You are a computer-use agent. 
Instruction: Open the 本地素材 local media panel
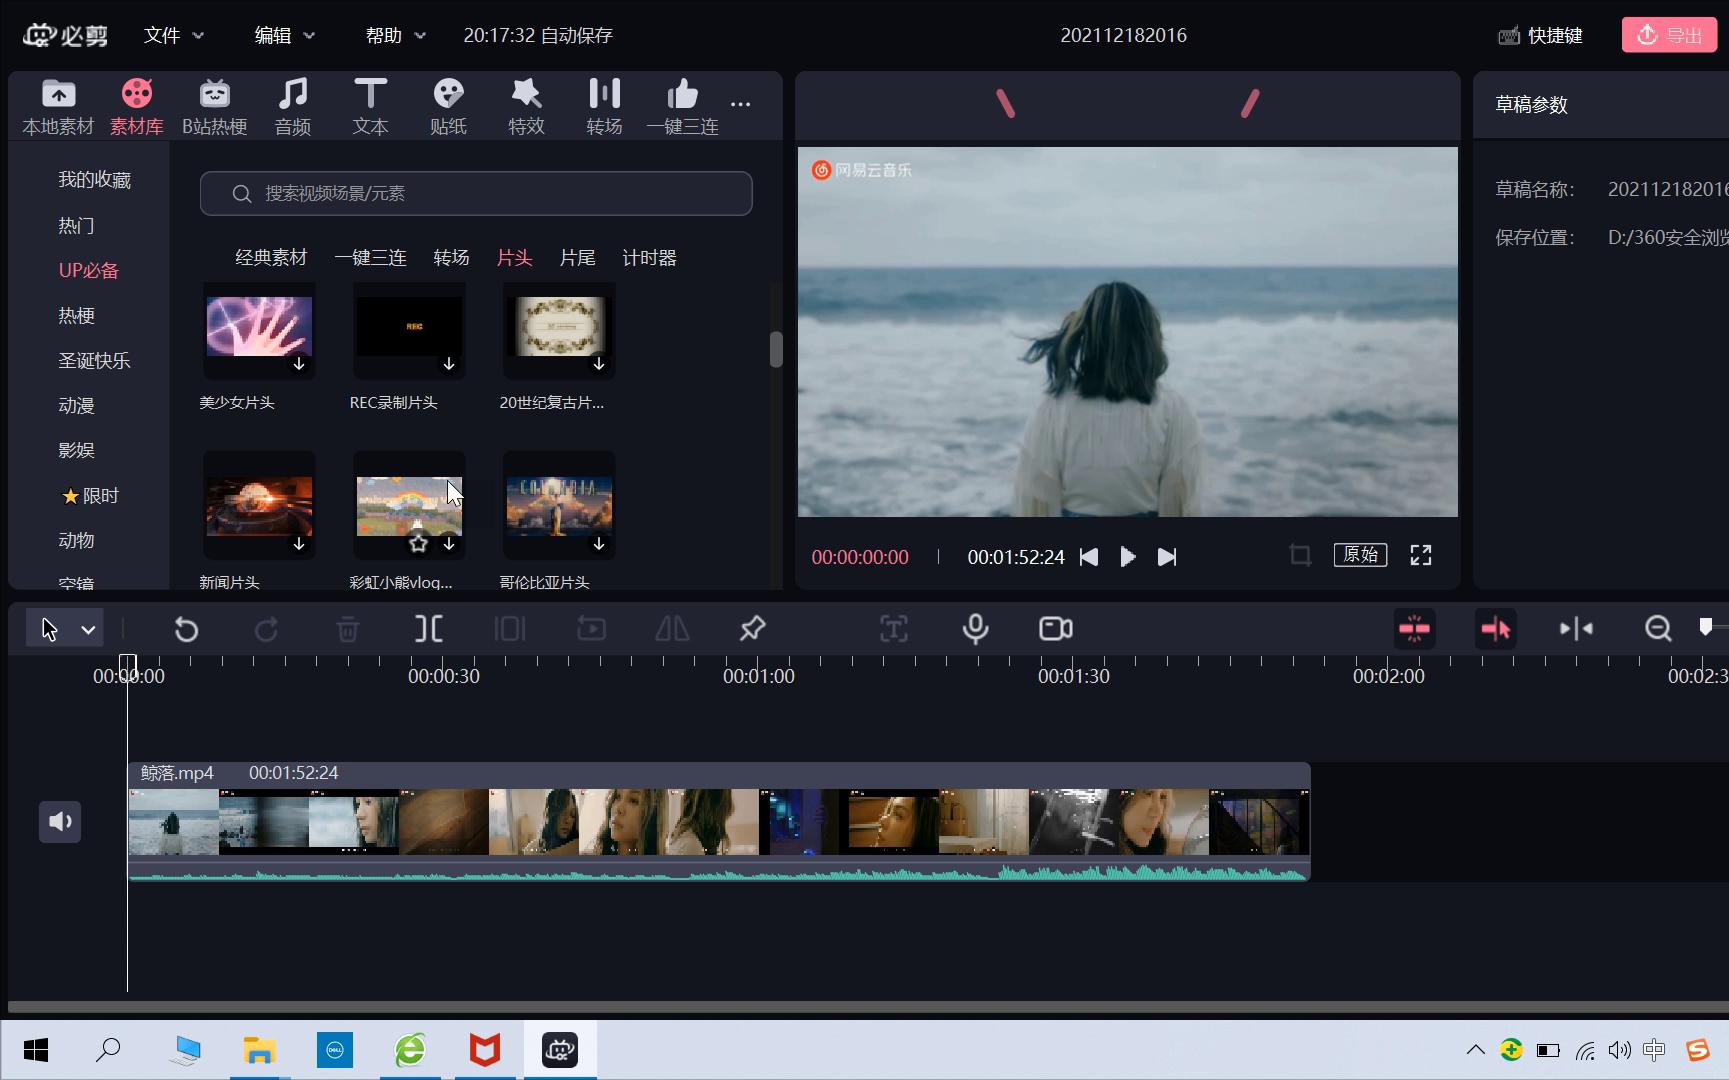pos(58,106)
